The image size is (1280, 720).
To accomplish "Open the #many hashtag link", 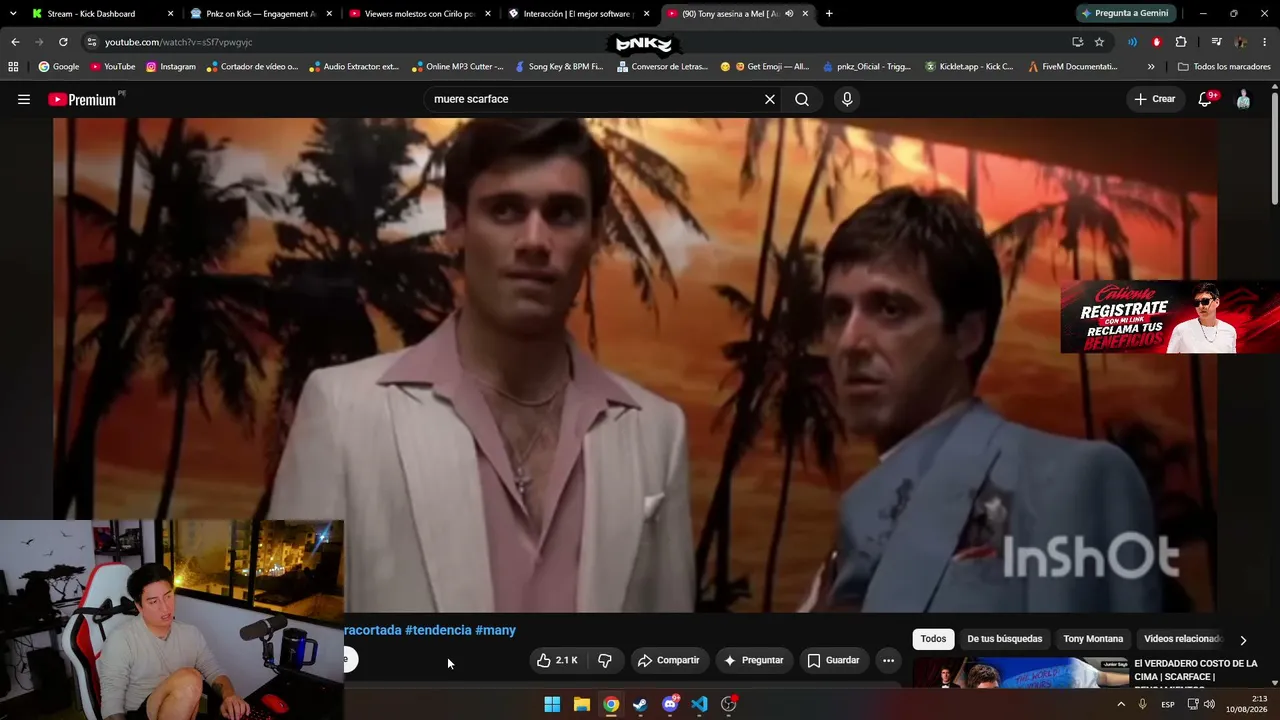I will [x=495, y=630].
